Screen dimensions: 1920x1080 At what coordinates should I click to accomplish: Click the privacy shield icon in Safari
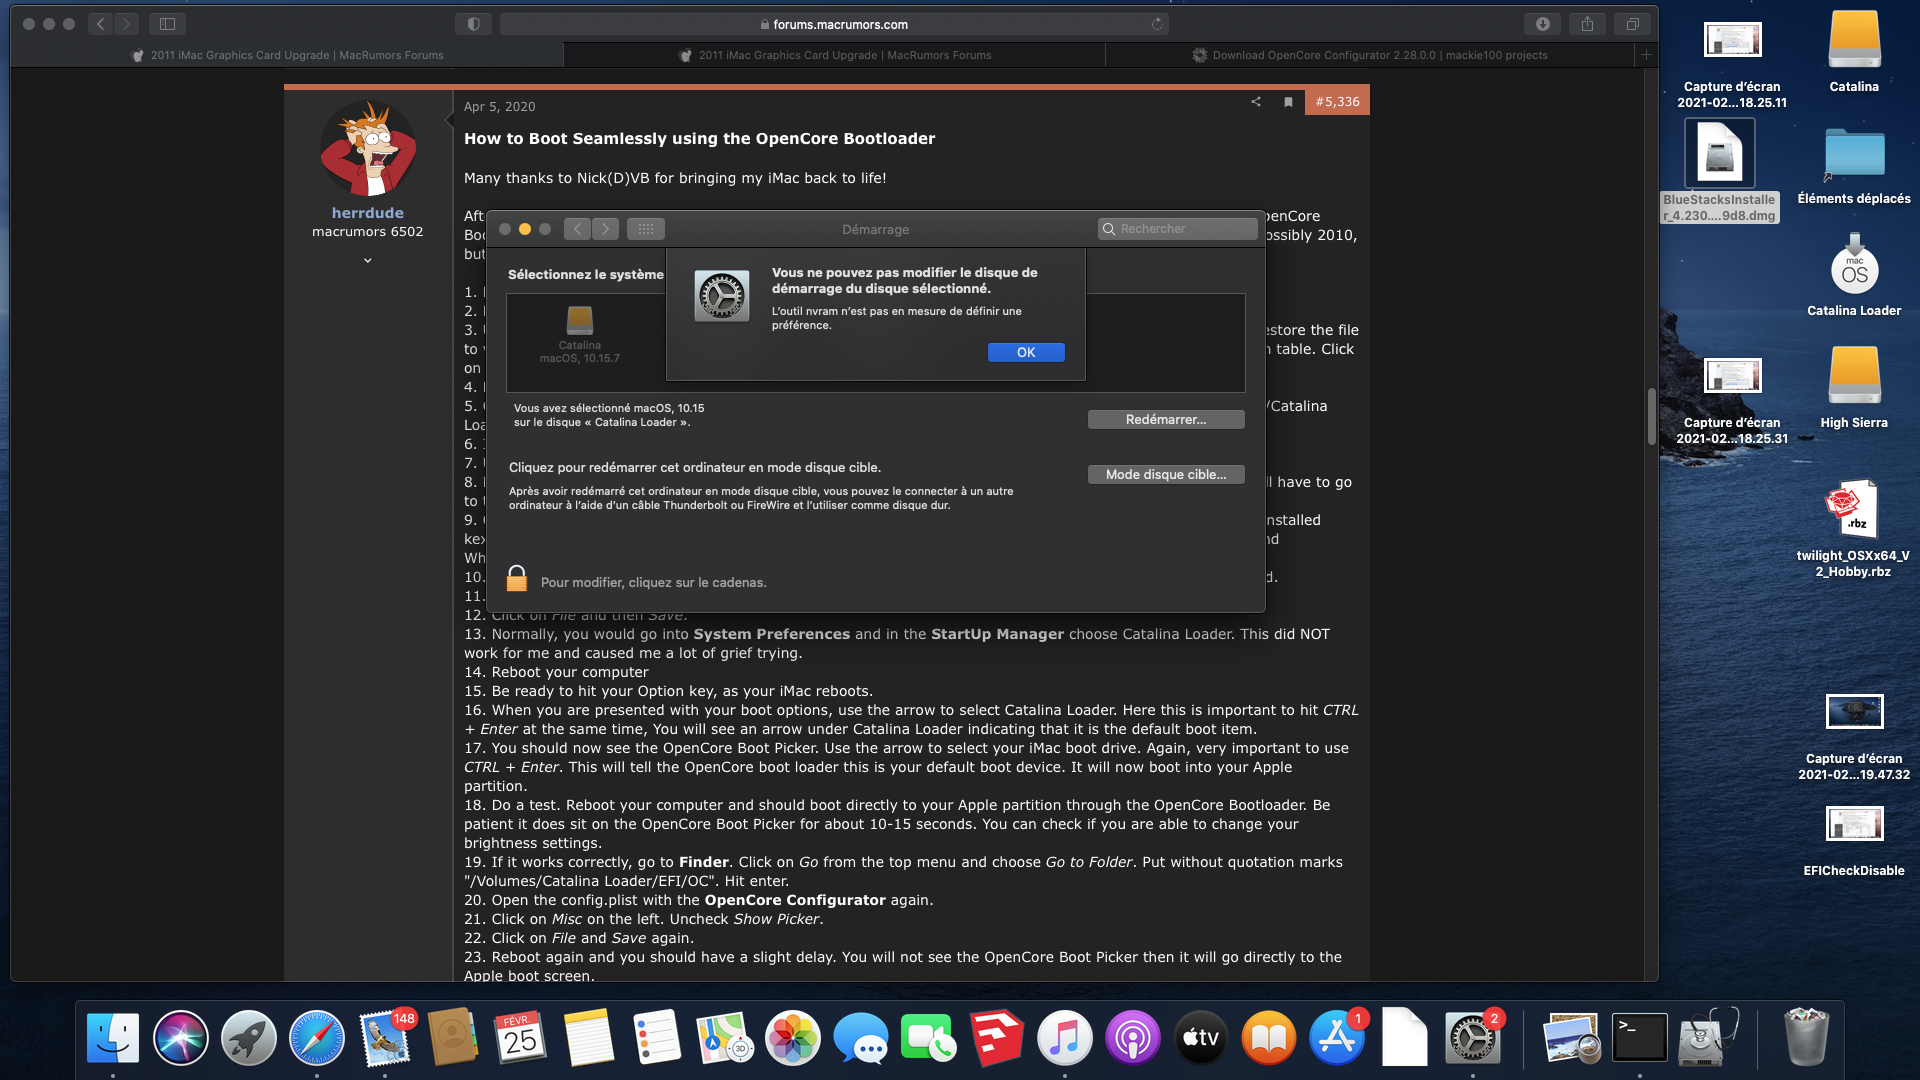[x=473, y=24]
